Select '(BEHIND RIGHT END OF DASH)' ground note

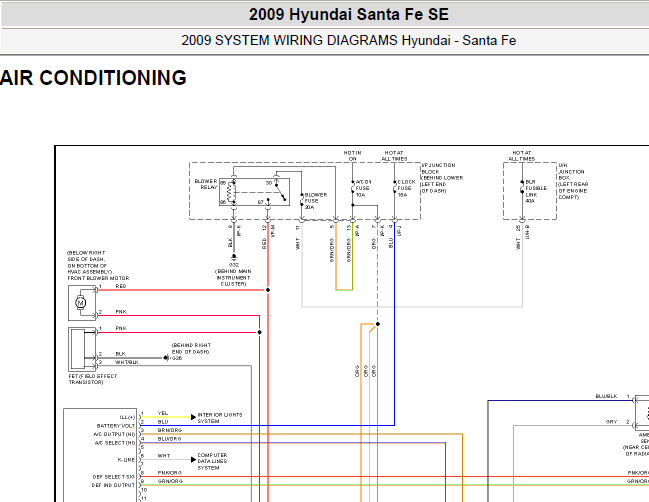191,348
